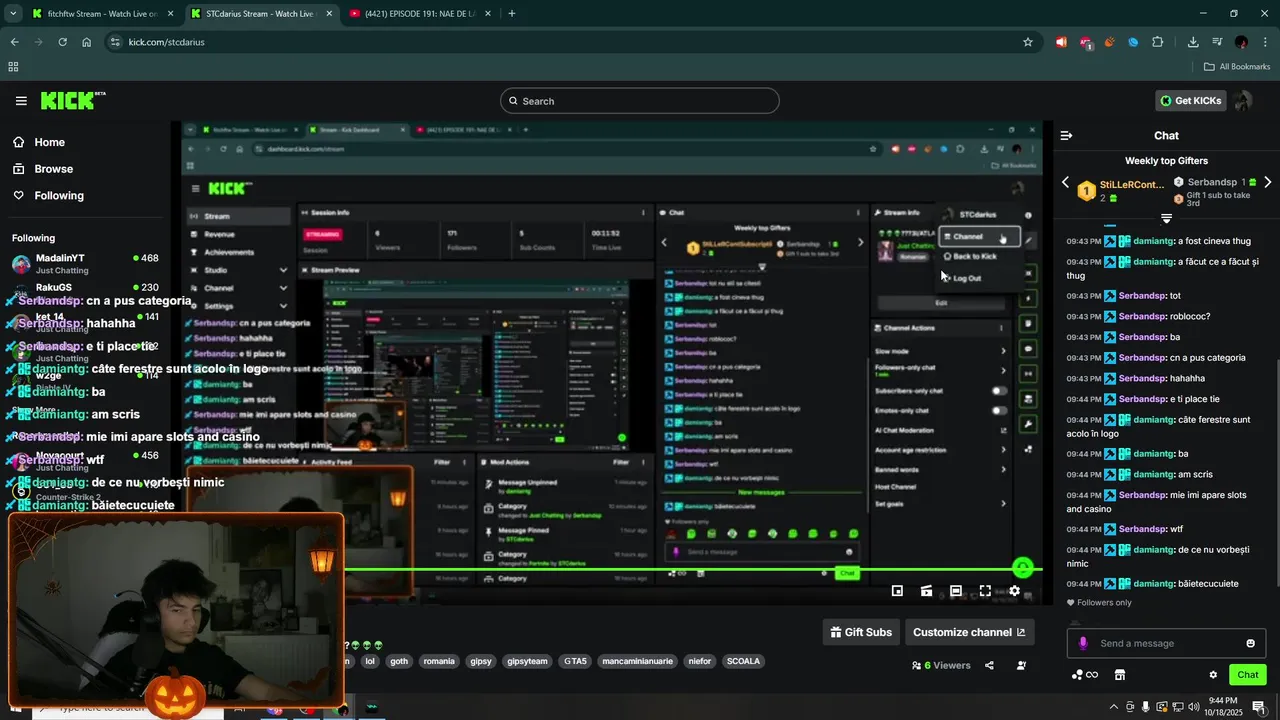Click the 'wtf' chat message
This screenshot has height=720, width=1280.
[x=1125, y=529]
